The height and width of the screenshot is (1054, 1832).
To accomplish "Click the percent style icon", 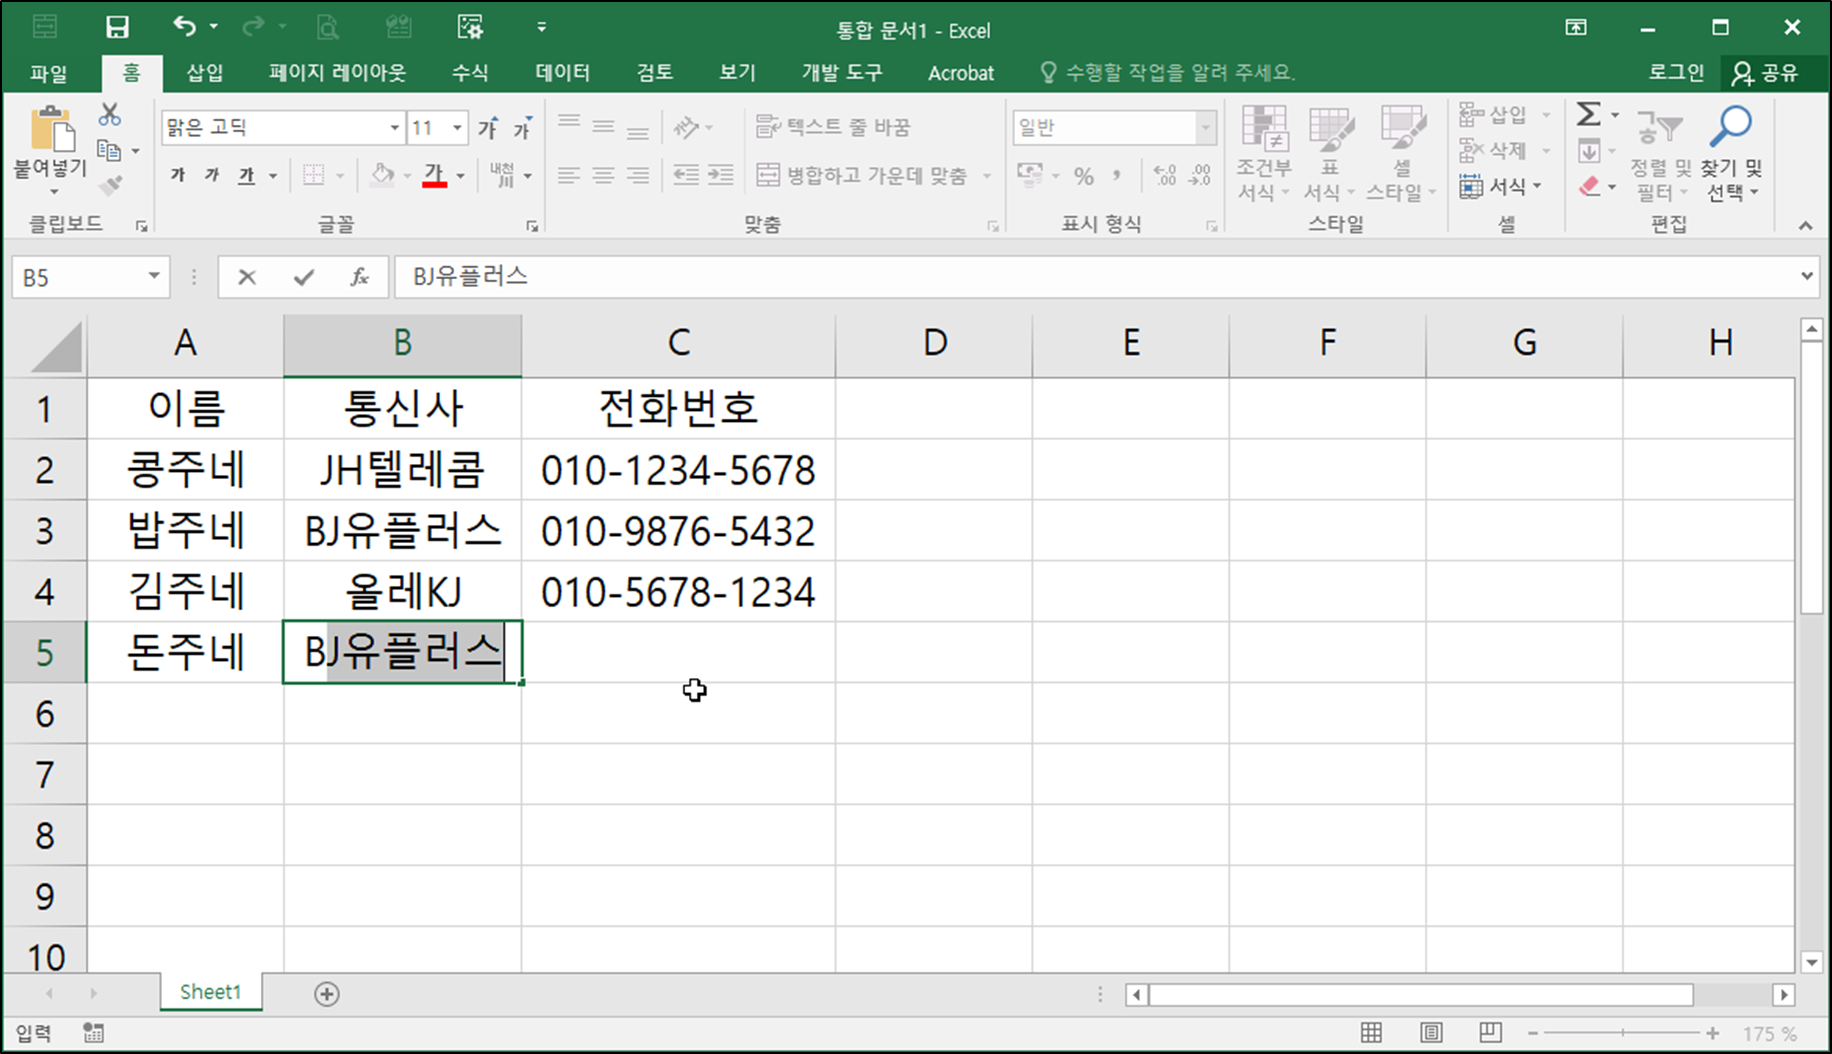I will 1083,176.
